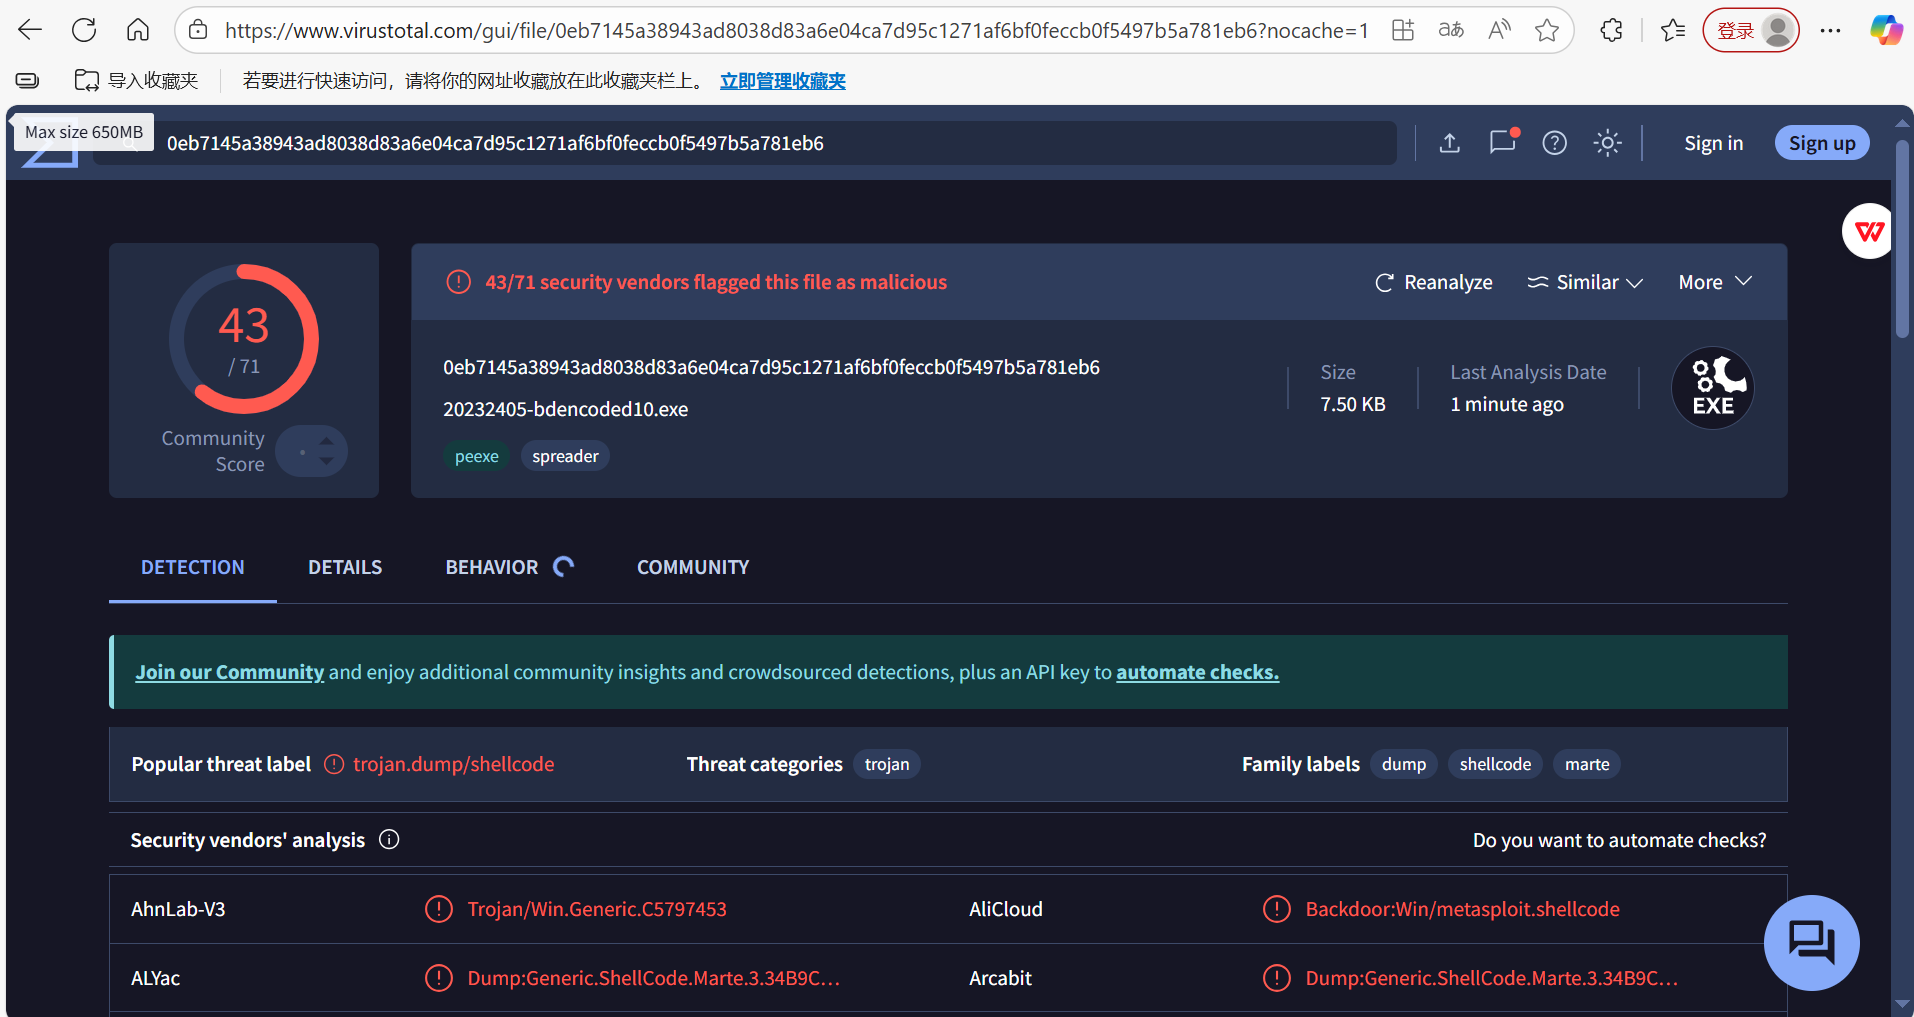The image size is (1914, 1017).
Task: Open the import favorites folder icon
Action: point(87,80)
